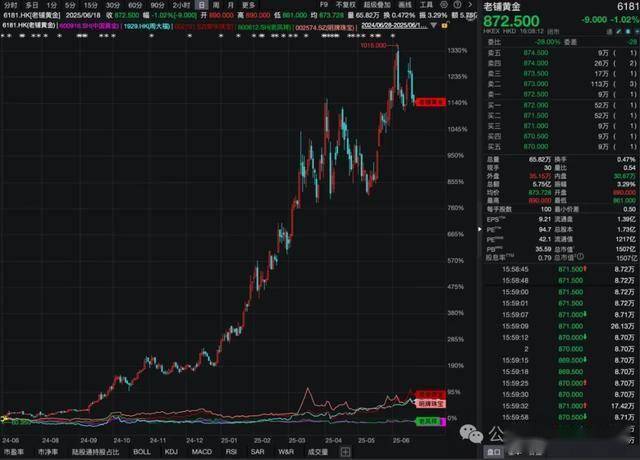Click the 15:59:32 trade tick row
This screenshot has height=460, width=640.
[x=562, y=406]
